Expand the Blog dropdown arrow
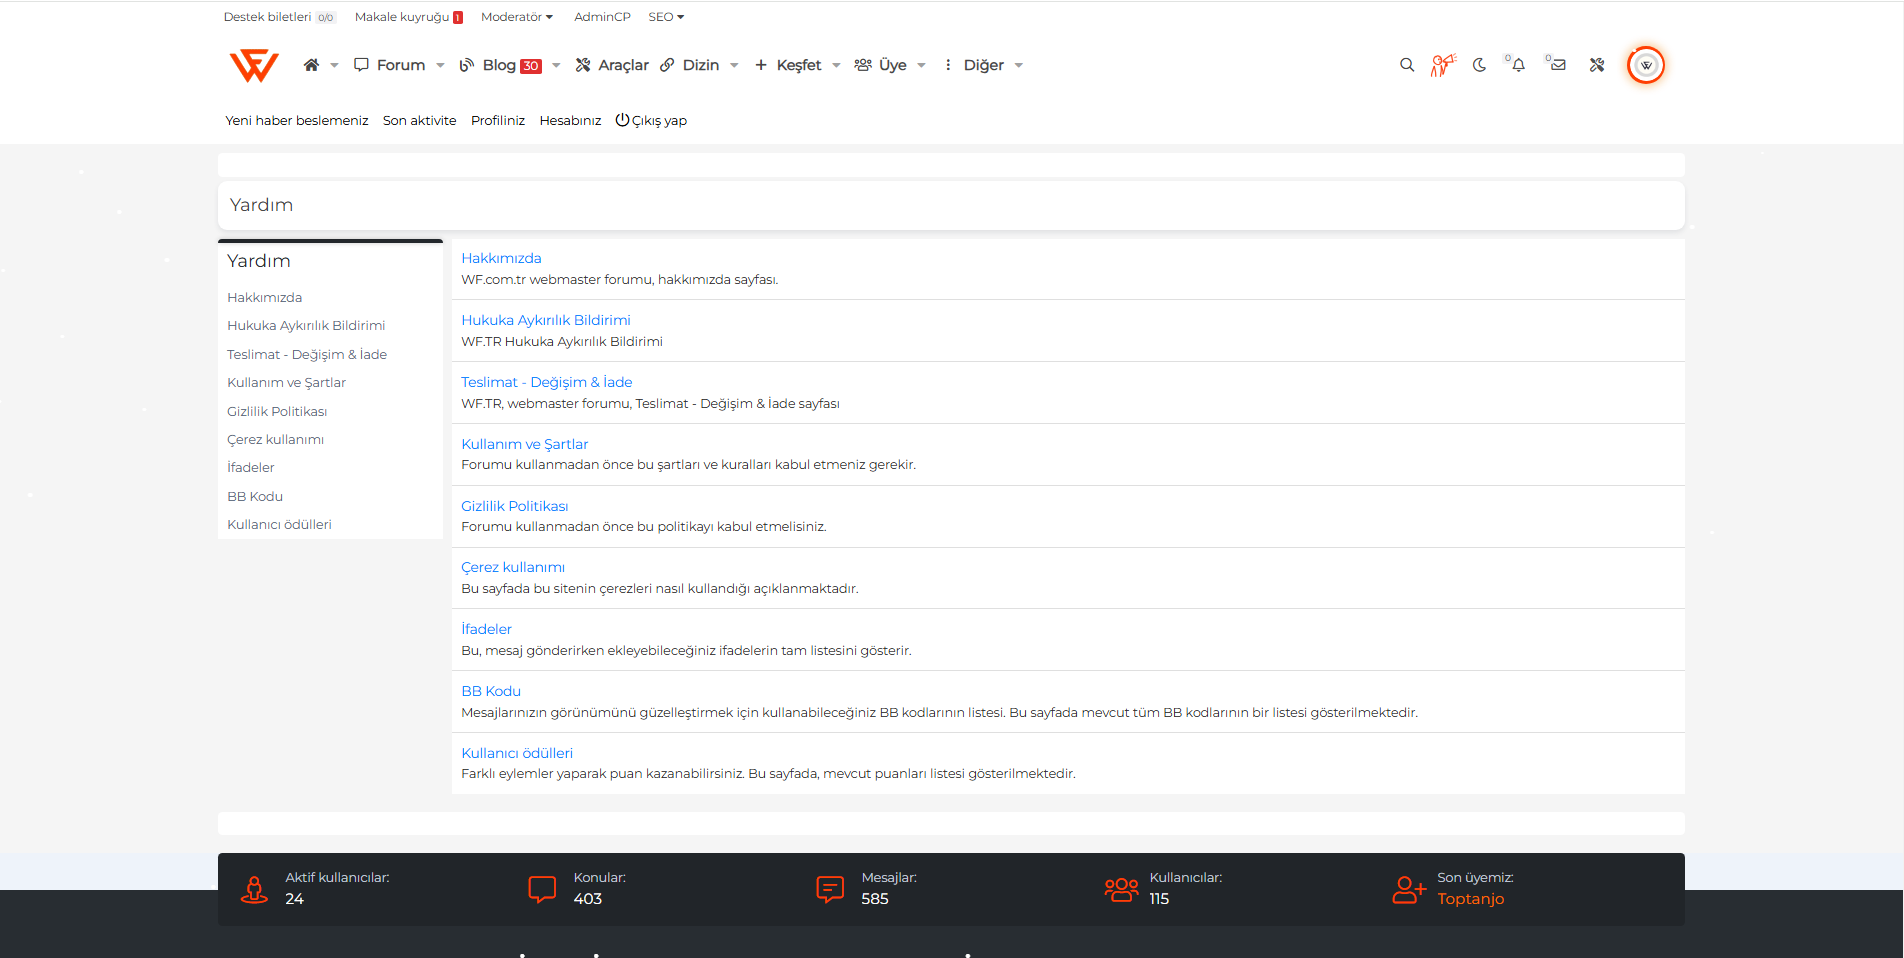The width and height of the screenshot is (1904, 958). [x=556, y=66]
